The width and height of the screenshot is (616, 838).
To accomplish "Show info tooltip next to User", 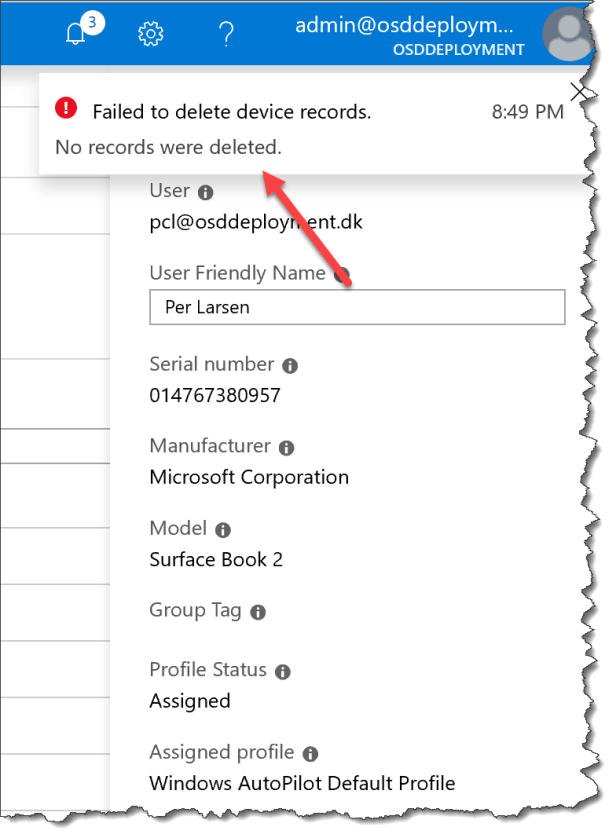I will tap(205, 192).
